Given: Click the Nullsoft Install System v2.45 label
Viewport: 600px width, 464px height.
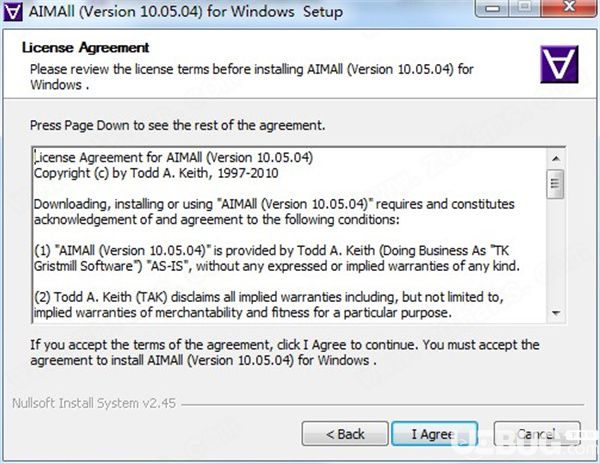Looking at the screenshot, I should 94,403.
